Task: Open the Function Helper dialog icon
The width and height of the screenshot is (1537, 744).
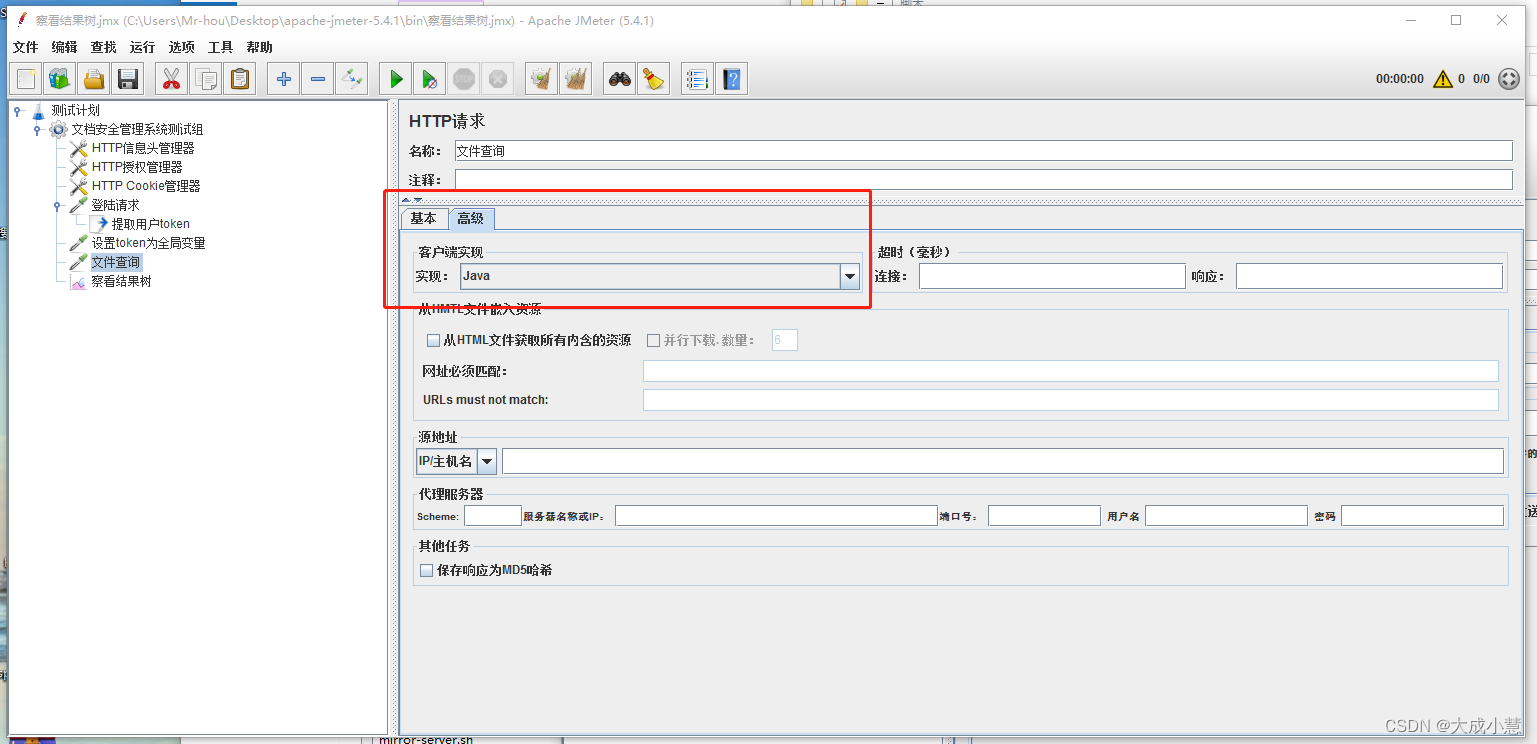Action: click(x=697, y=78)
